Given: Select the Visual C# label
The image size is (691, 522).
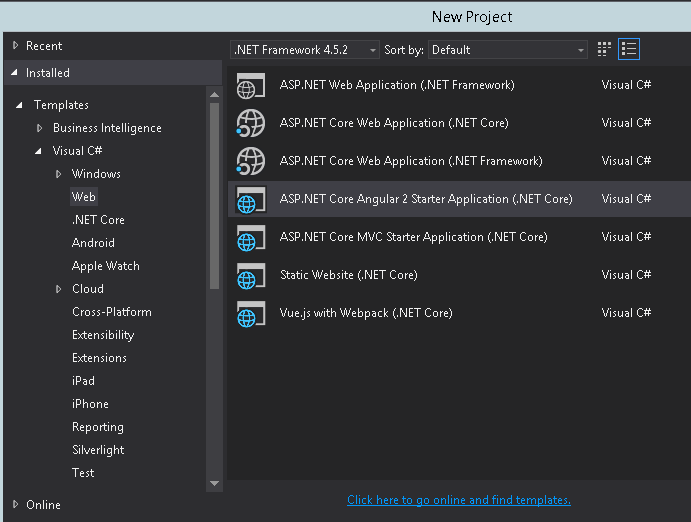Looking at the screenshot, I should [78, 151].
